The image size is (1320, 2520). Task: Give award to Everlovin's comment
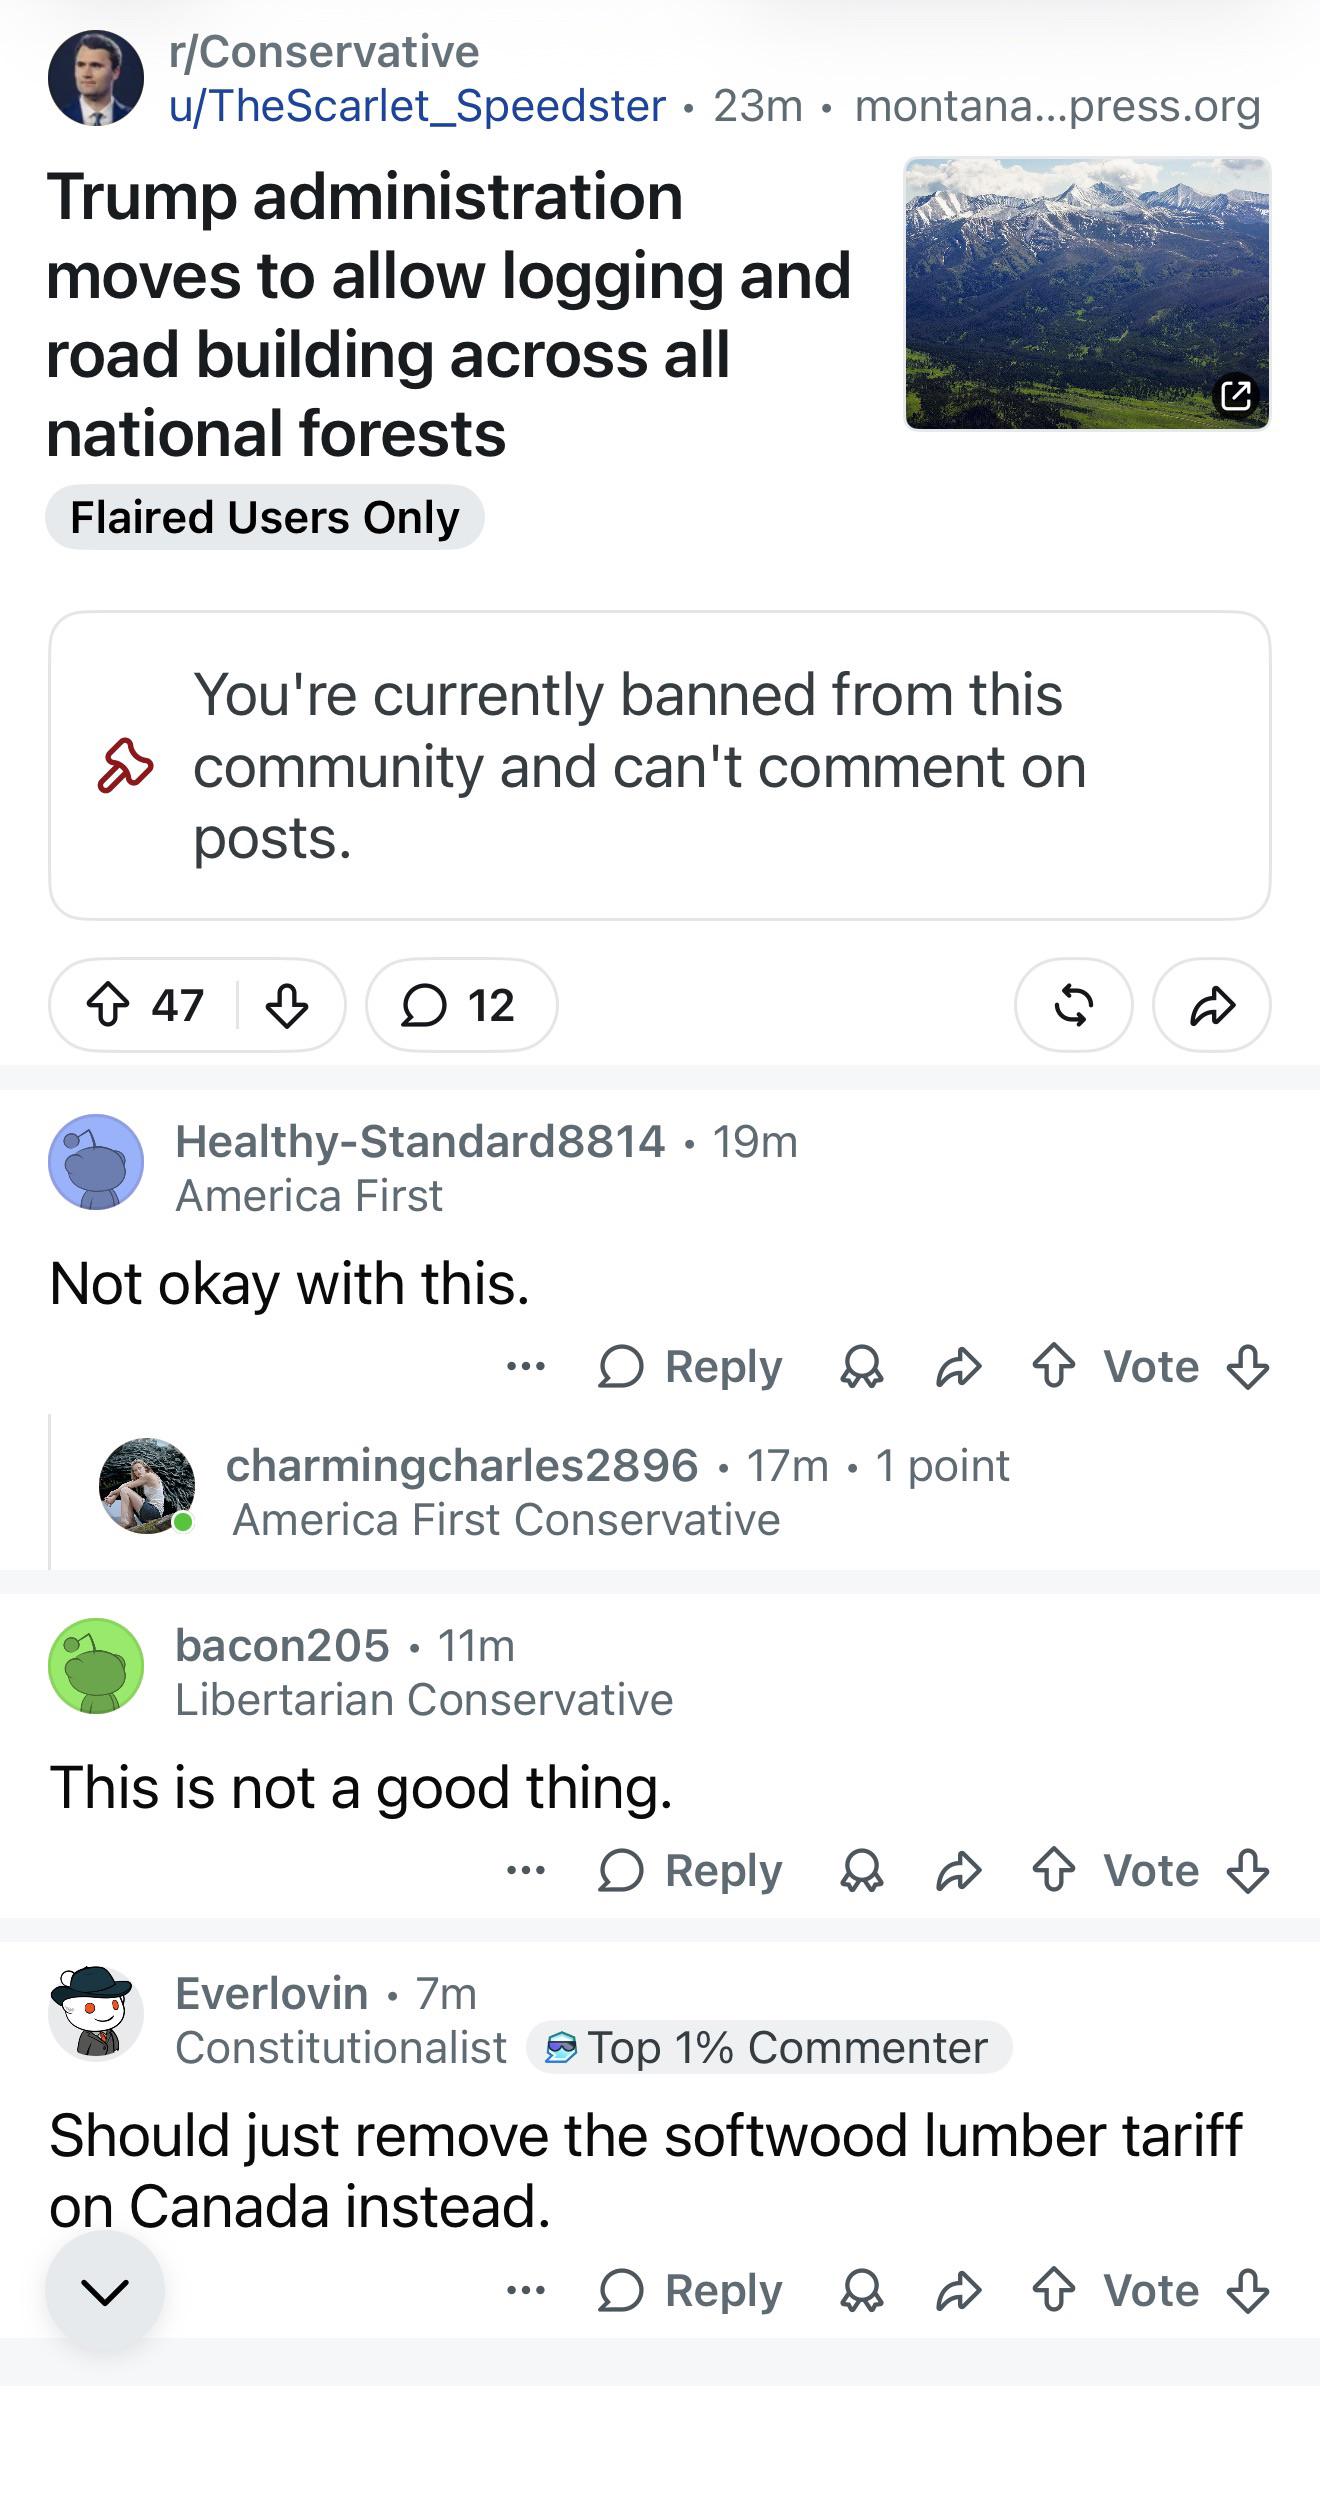862,2290
